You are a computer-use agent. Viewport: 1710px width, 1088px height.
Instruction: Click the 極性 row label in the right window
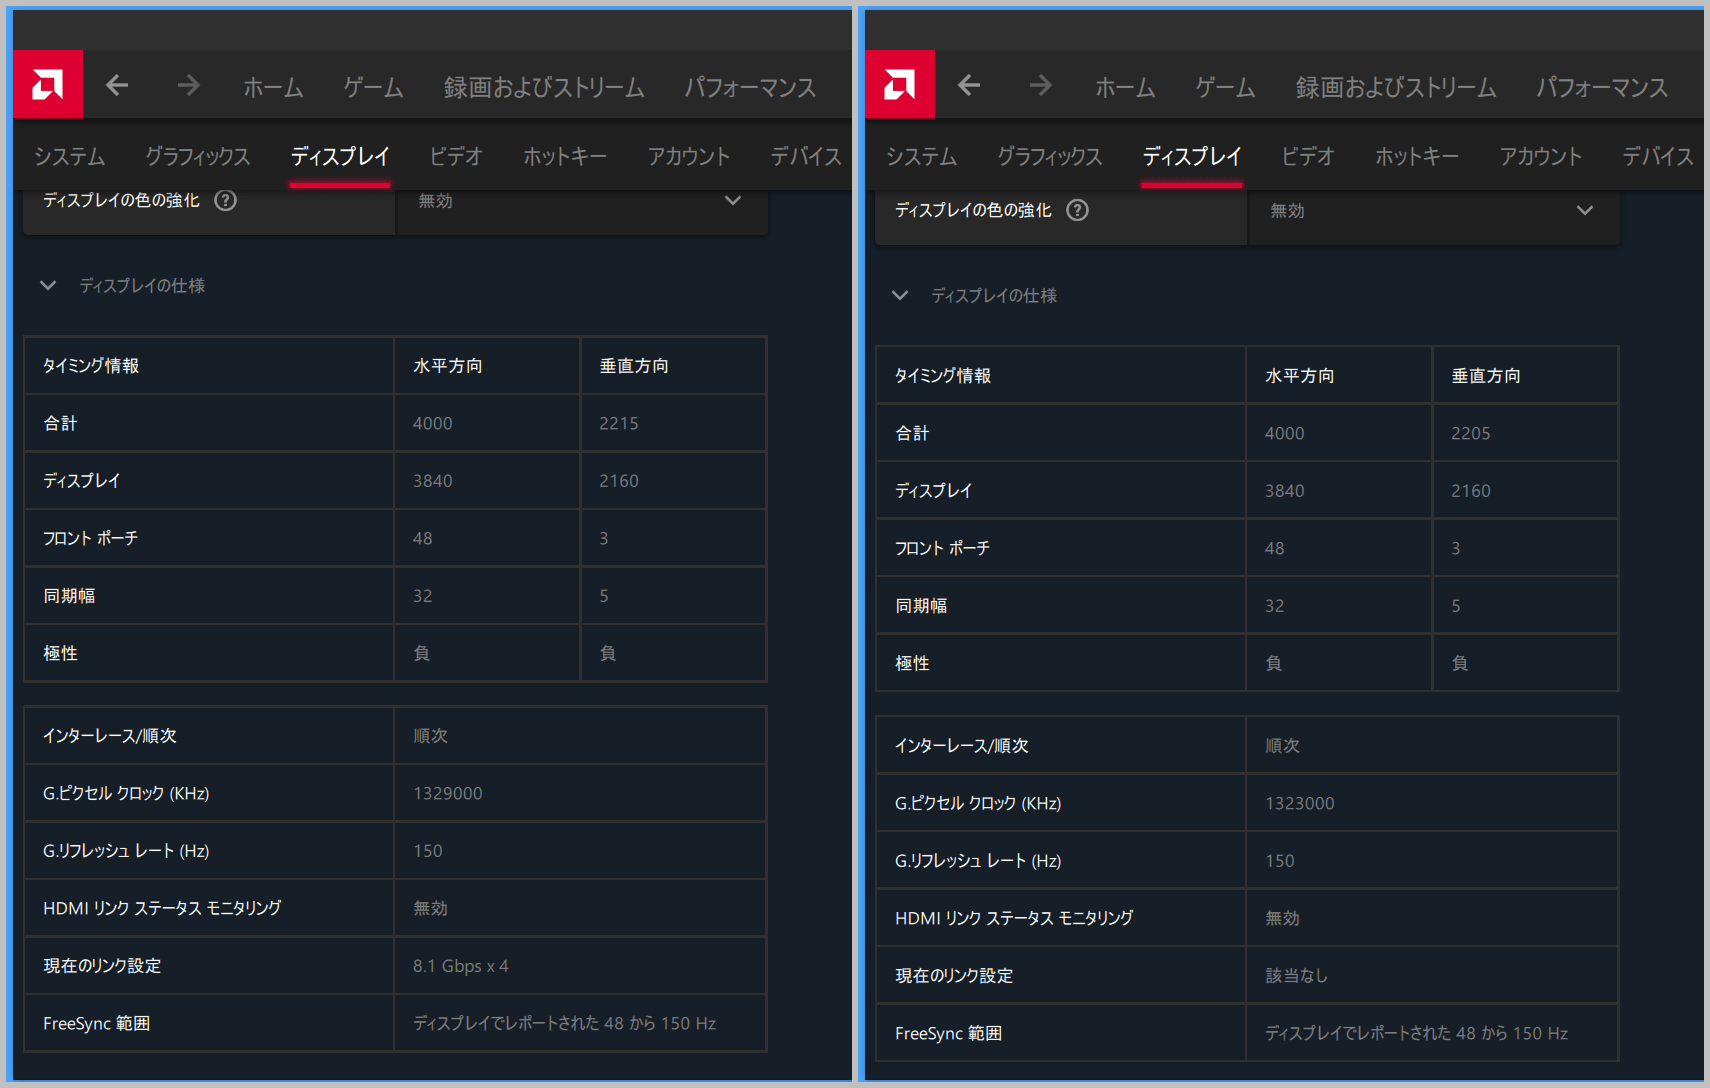coord(912,663)
